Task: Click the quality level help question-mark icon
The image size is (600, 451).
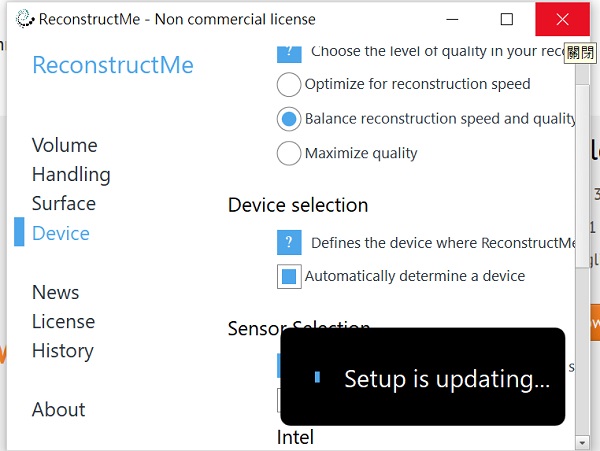Action: 289,52
